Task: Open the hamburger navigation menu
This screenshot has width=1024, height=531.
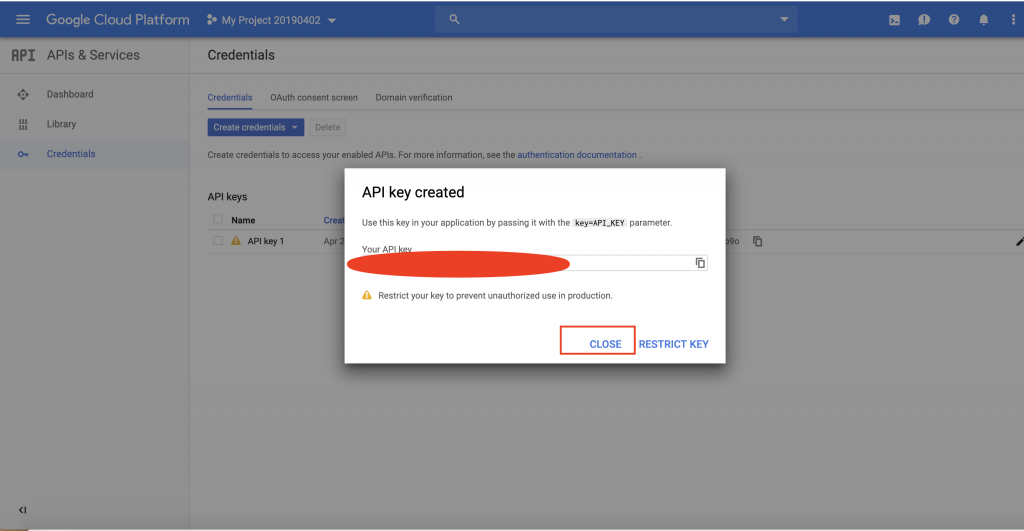Action: (23, 20)
